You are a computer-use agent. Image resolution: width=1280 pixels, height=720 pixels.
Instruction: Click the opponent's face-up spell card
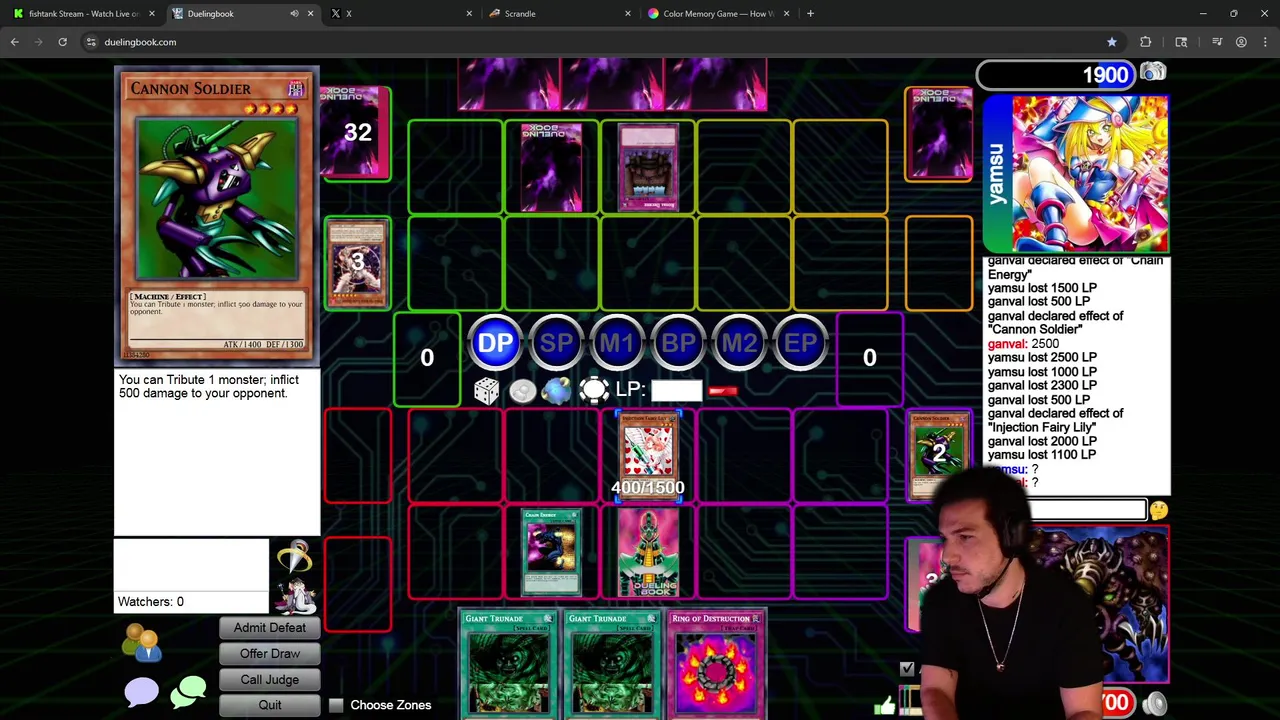tap(648, 167)
